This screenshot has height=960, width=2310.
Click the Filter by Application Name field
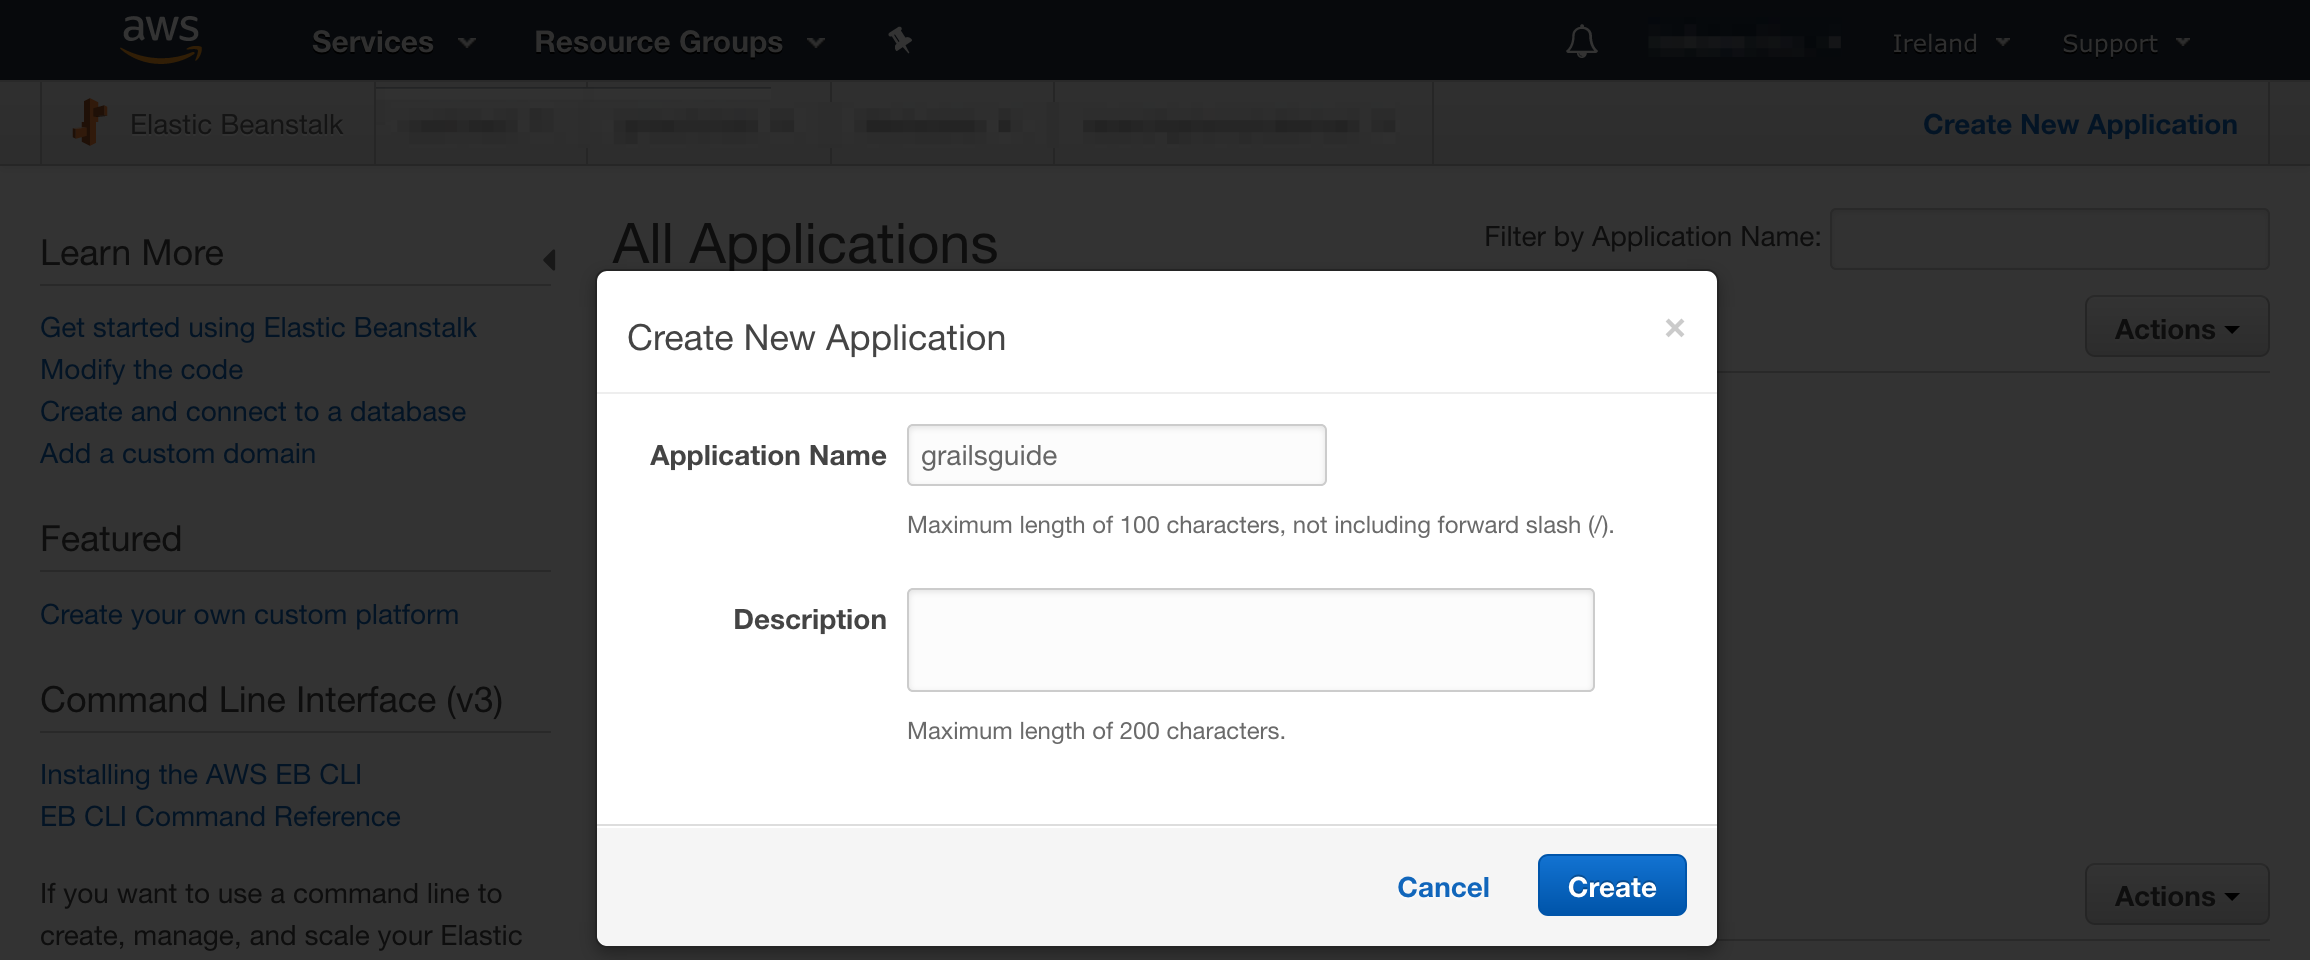point(2049,238)
